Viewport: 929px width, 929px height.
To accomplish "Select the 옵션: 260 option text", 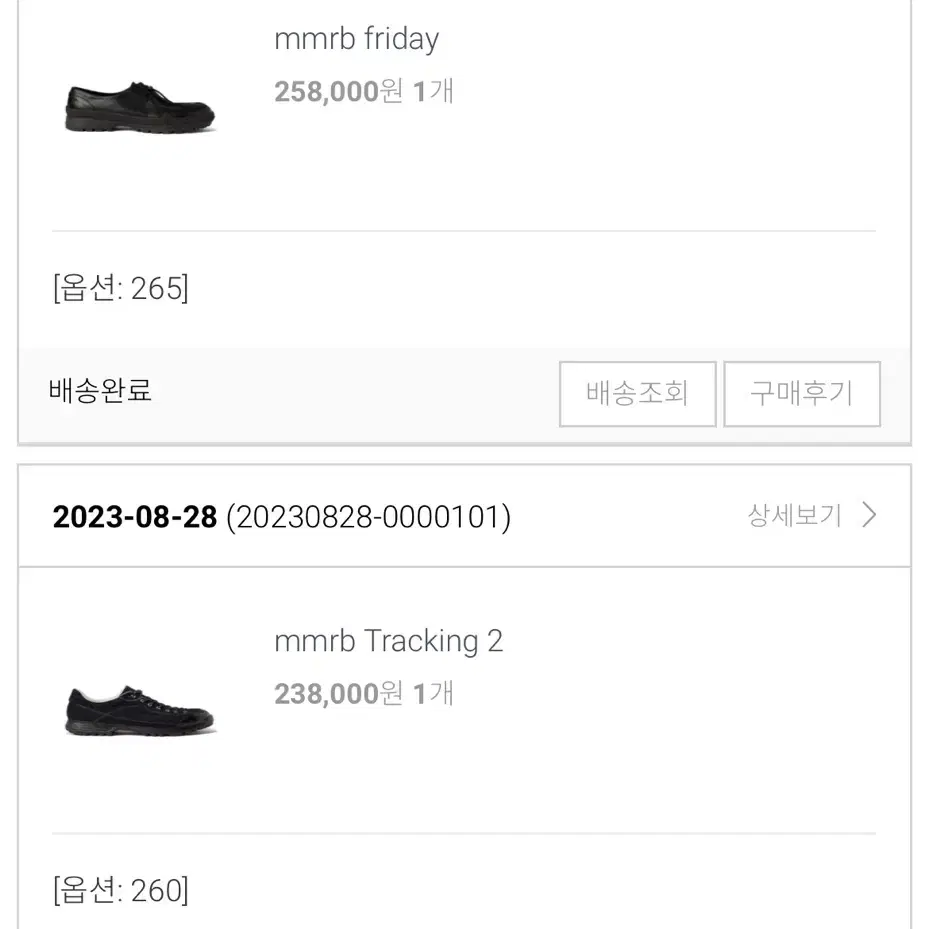I will pyautogui.click(x=121, y=890).
